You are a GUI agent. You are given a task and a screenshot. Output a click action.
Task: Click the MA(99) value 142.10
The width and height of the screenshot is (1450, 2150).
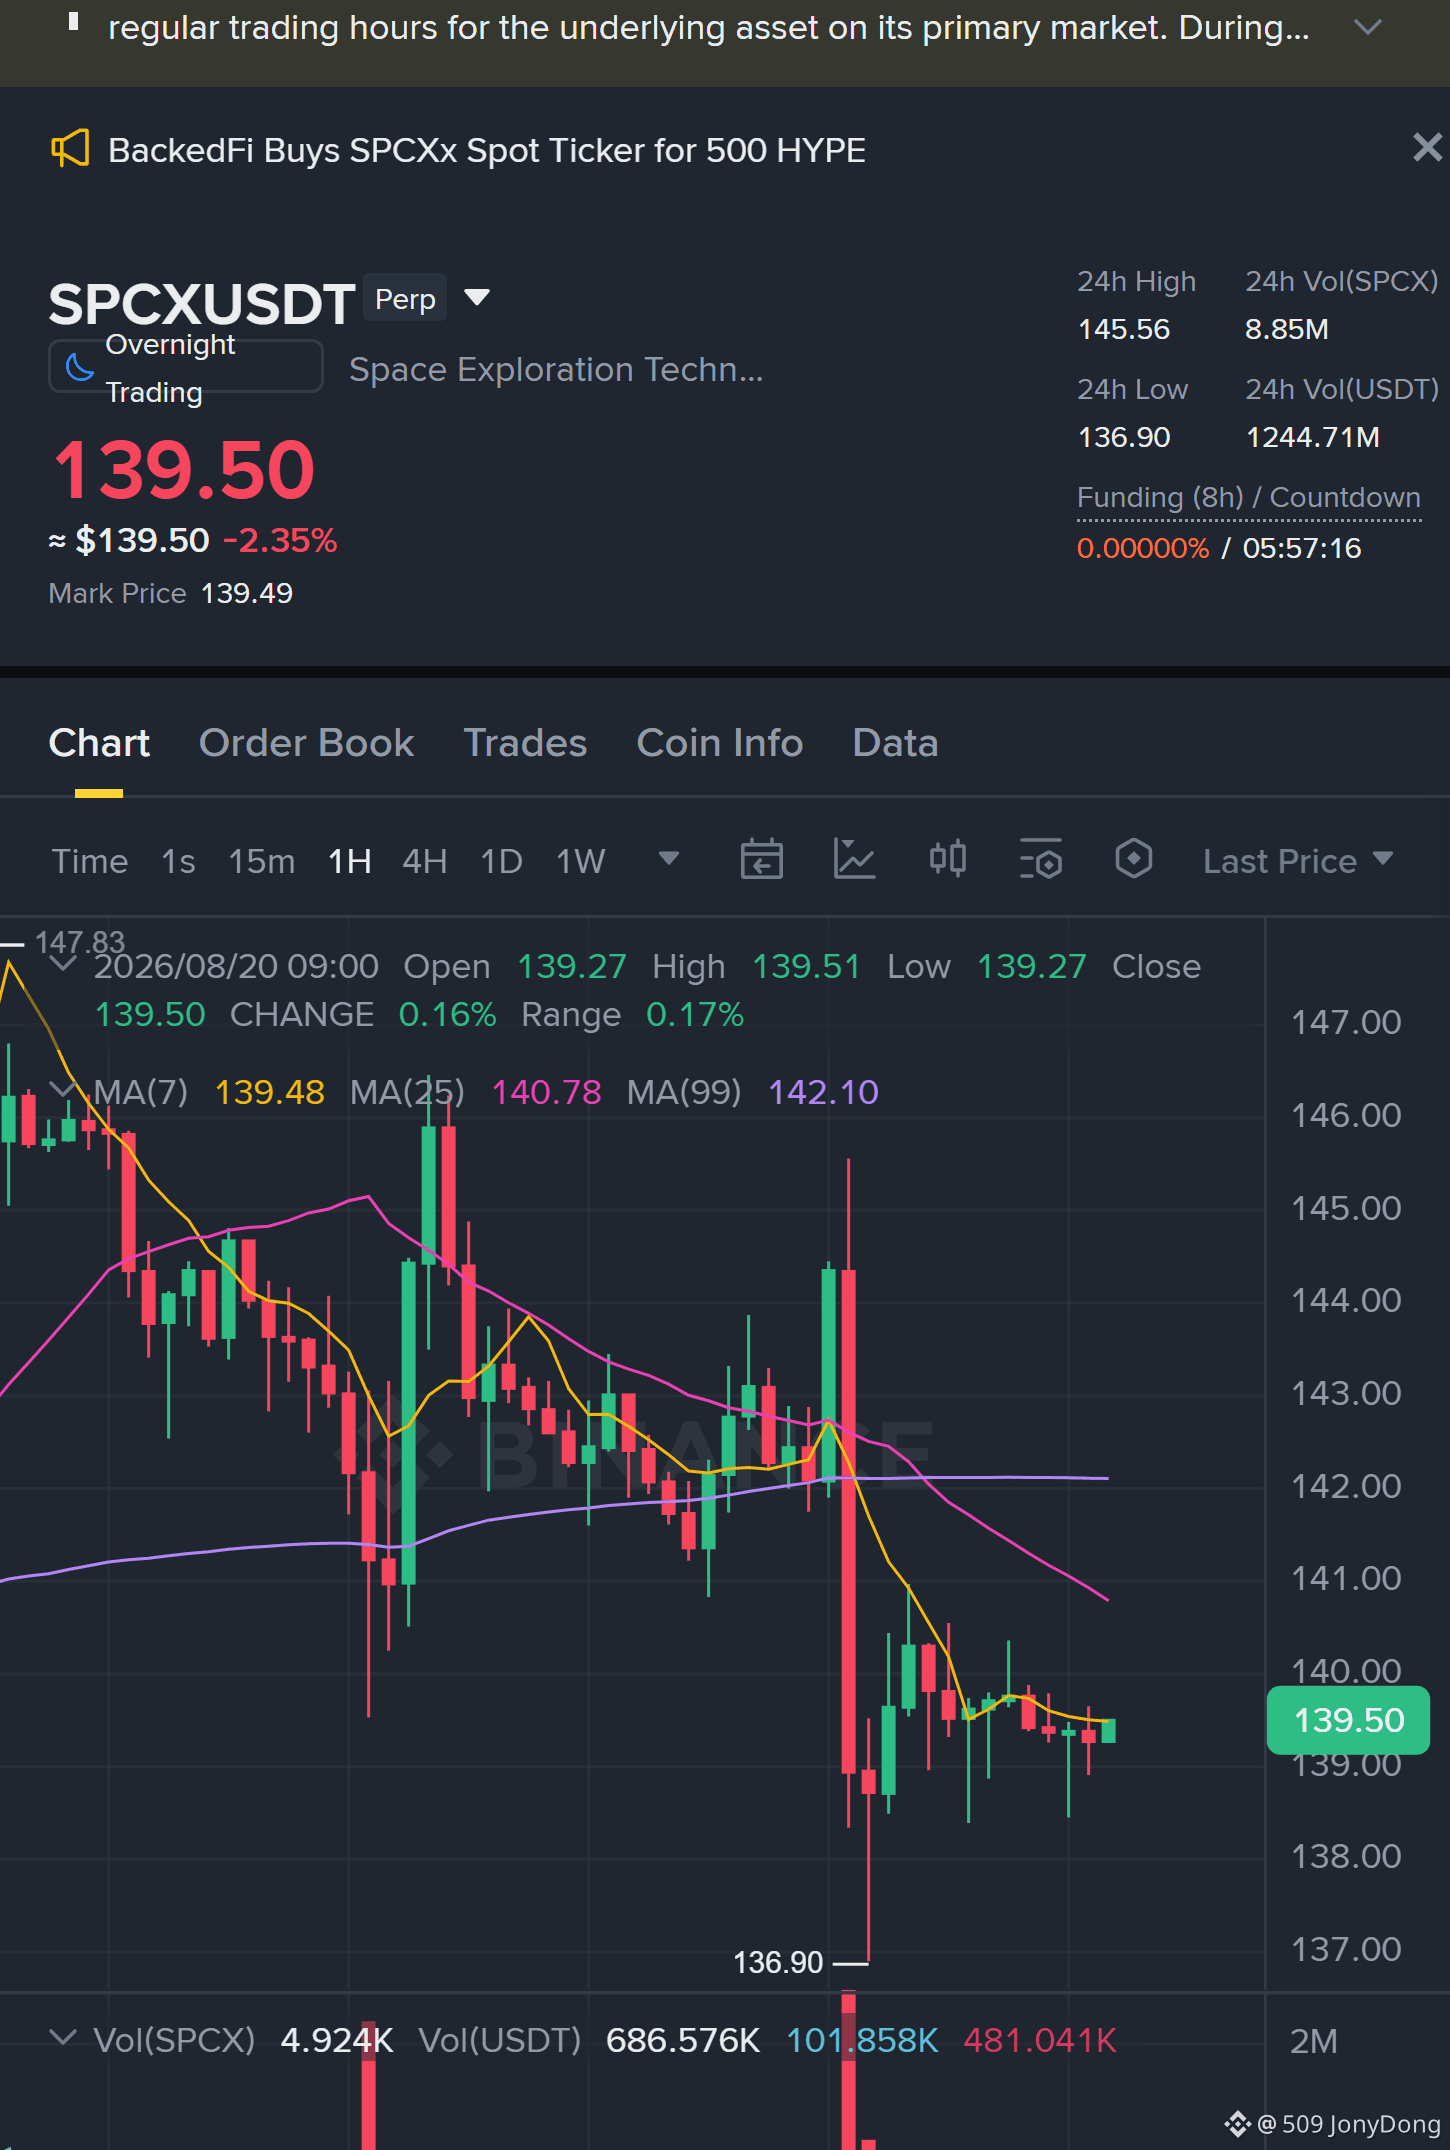[x=824, y=1092]
